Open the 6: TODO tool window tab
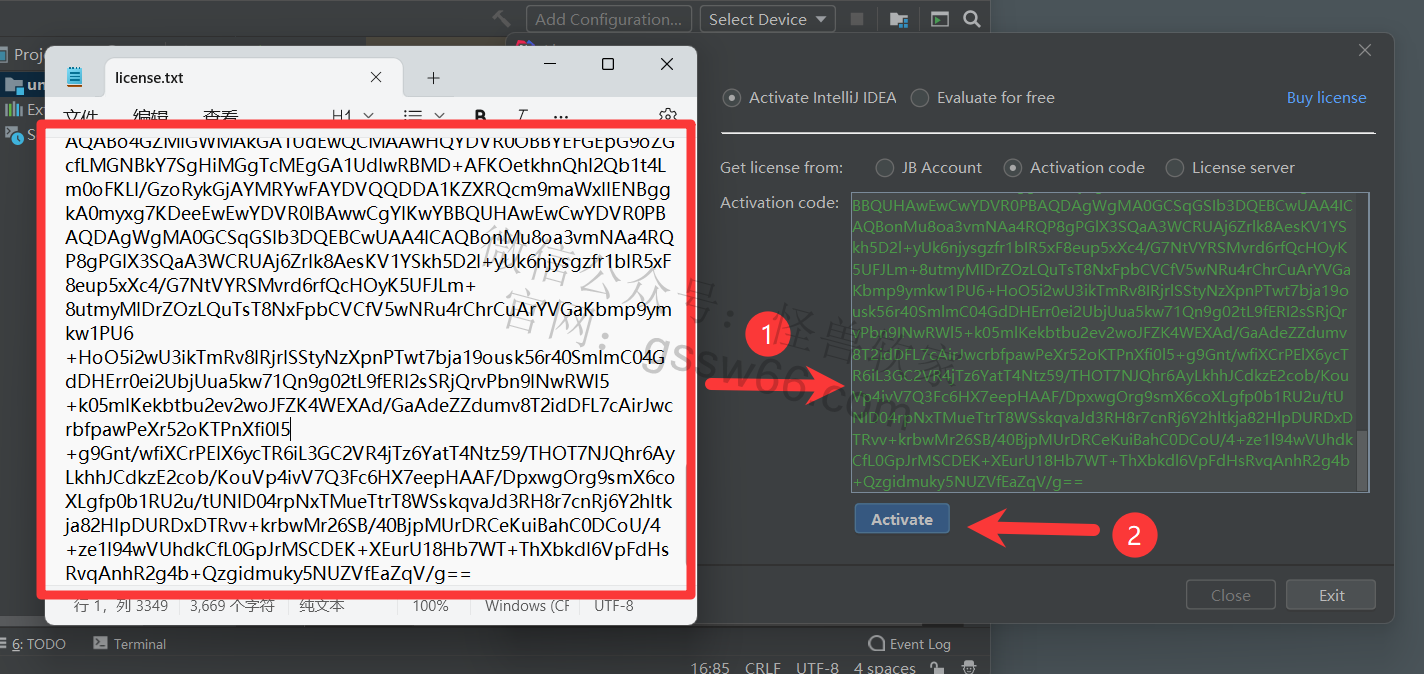The image size is (1424, 674). [39, 644]
